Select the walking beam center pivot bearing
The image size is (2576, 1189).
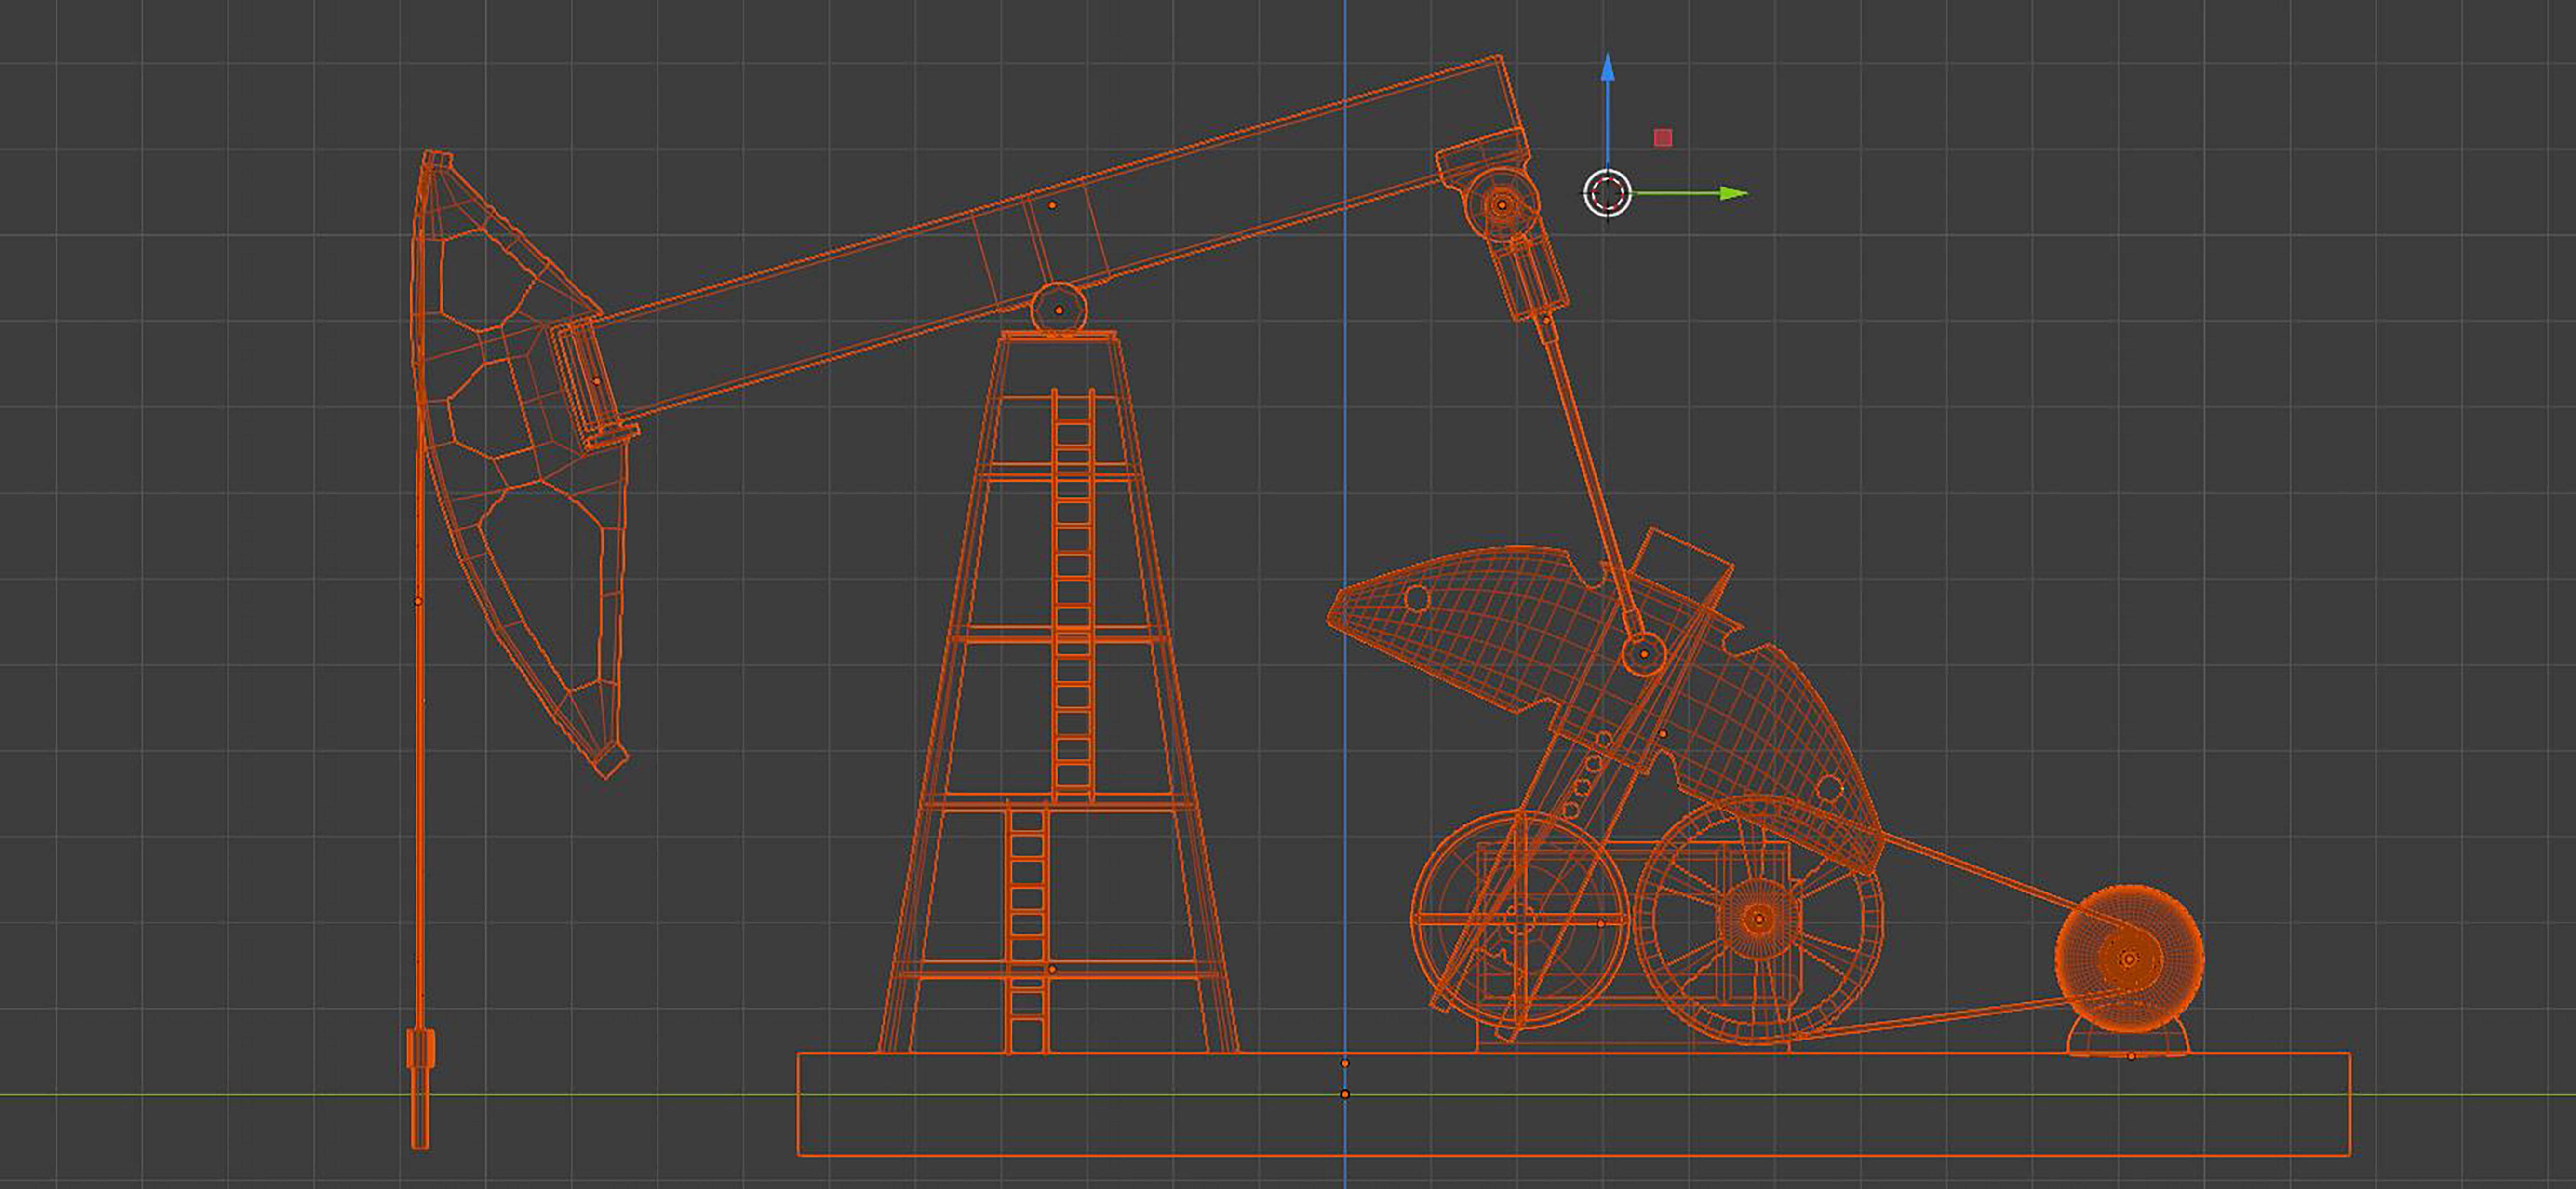coord(1058,309)
